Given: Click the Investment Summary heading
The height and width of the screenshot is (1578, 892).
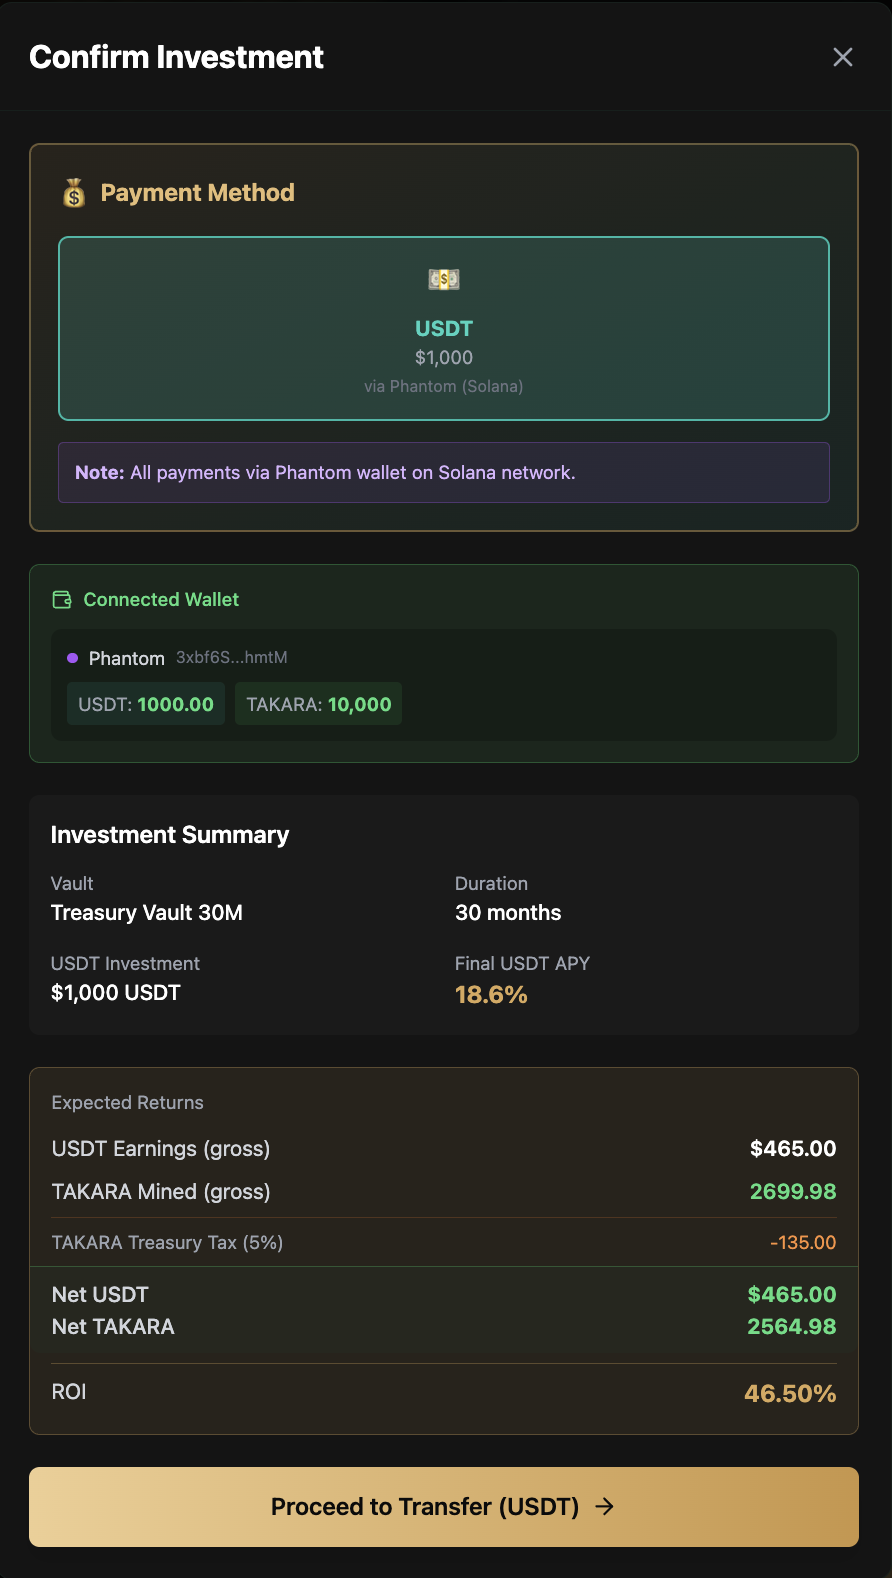Looking at the screenshot, I should tap(170, 835).
